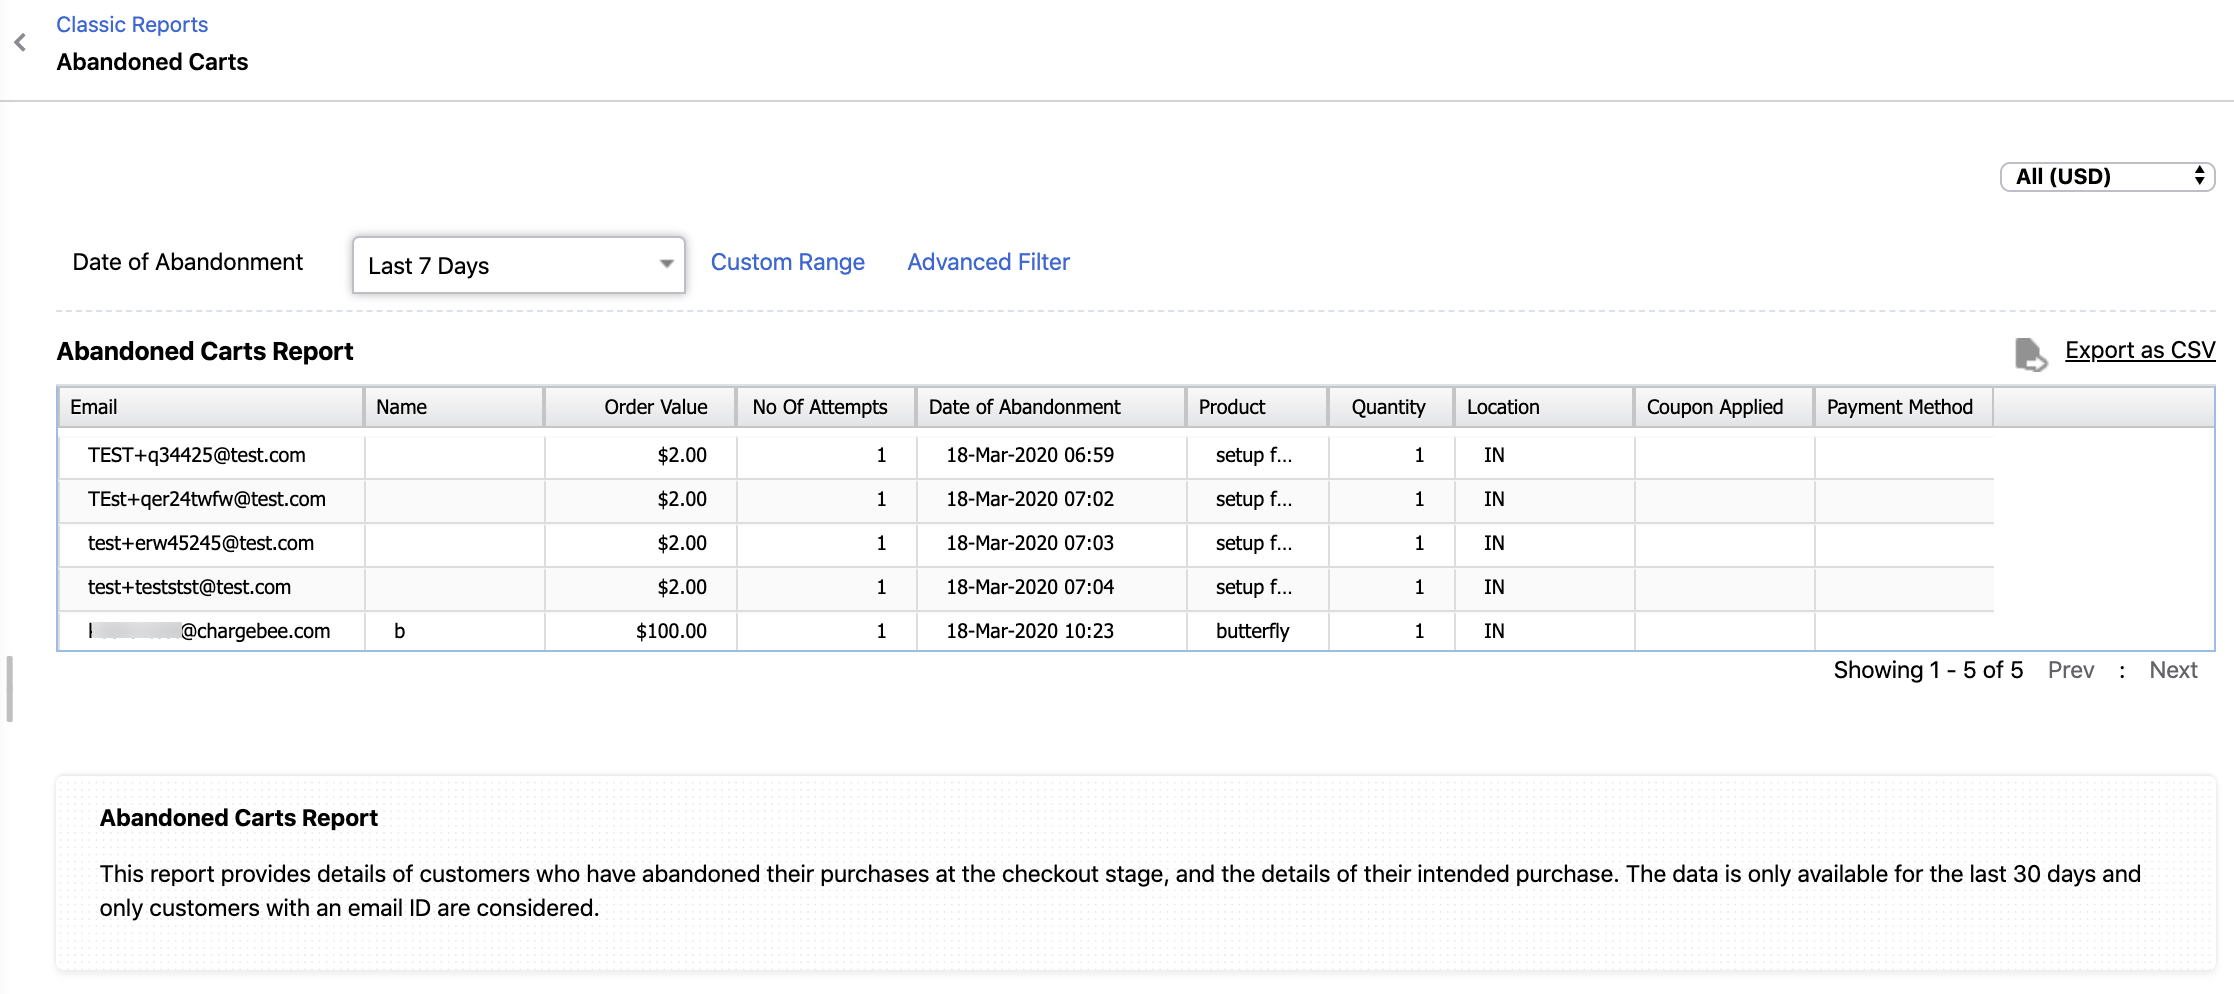2234x994 pixels.
Task: Go to the Next page of results
Action: tap(2173, 670)
